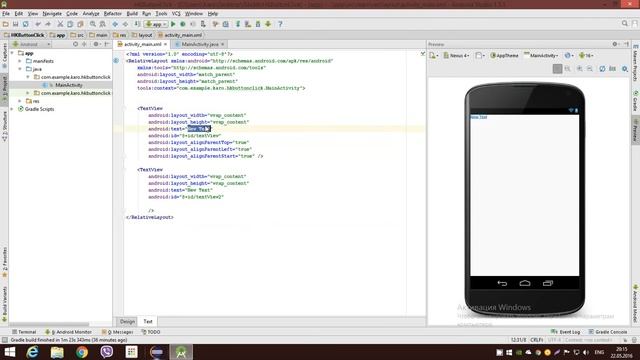This screenshot has width=640, height=360.
Task: Click the HKButtonClick breadcrumb
Action: pyautogui.click(x=24, y=35)
